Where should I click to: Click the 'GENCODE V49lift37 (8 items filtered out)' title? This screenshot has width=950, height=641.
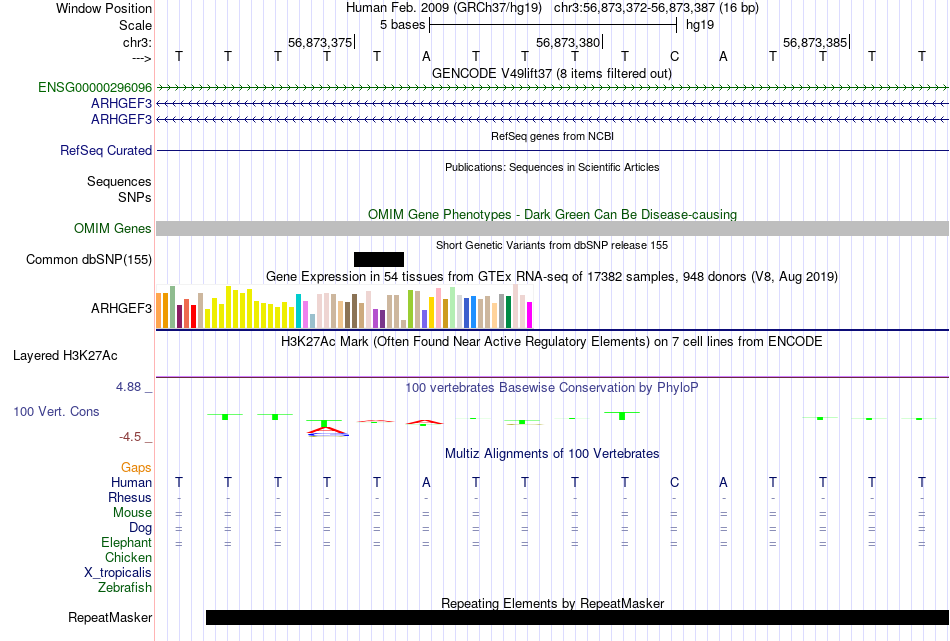(552, 73)
